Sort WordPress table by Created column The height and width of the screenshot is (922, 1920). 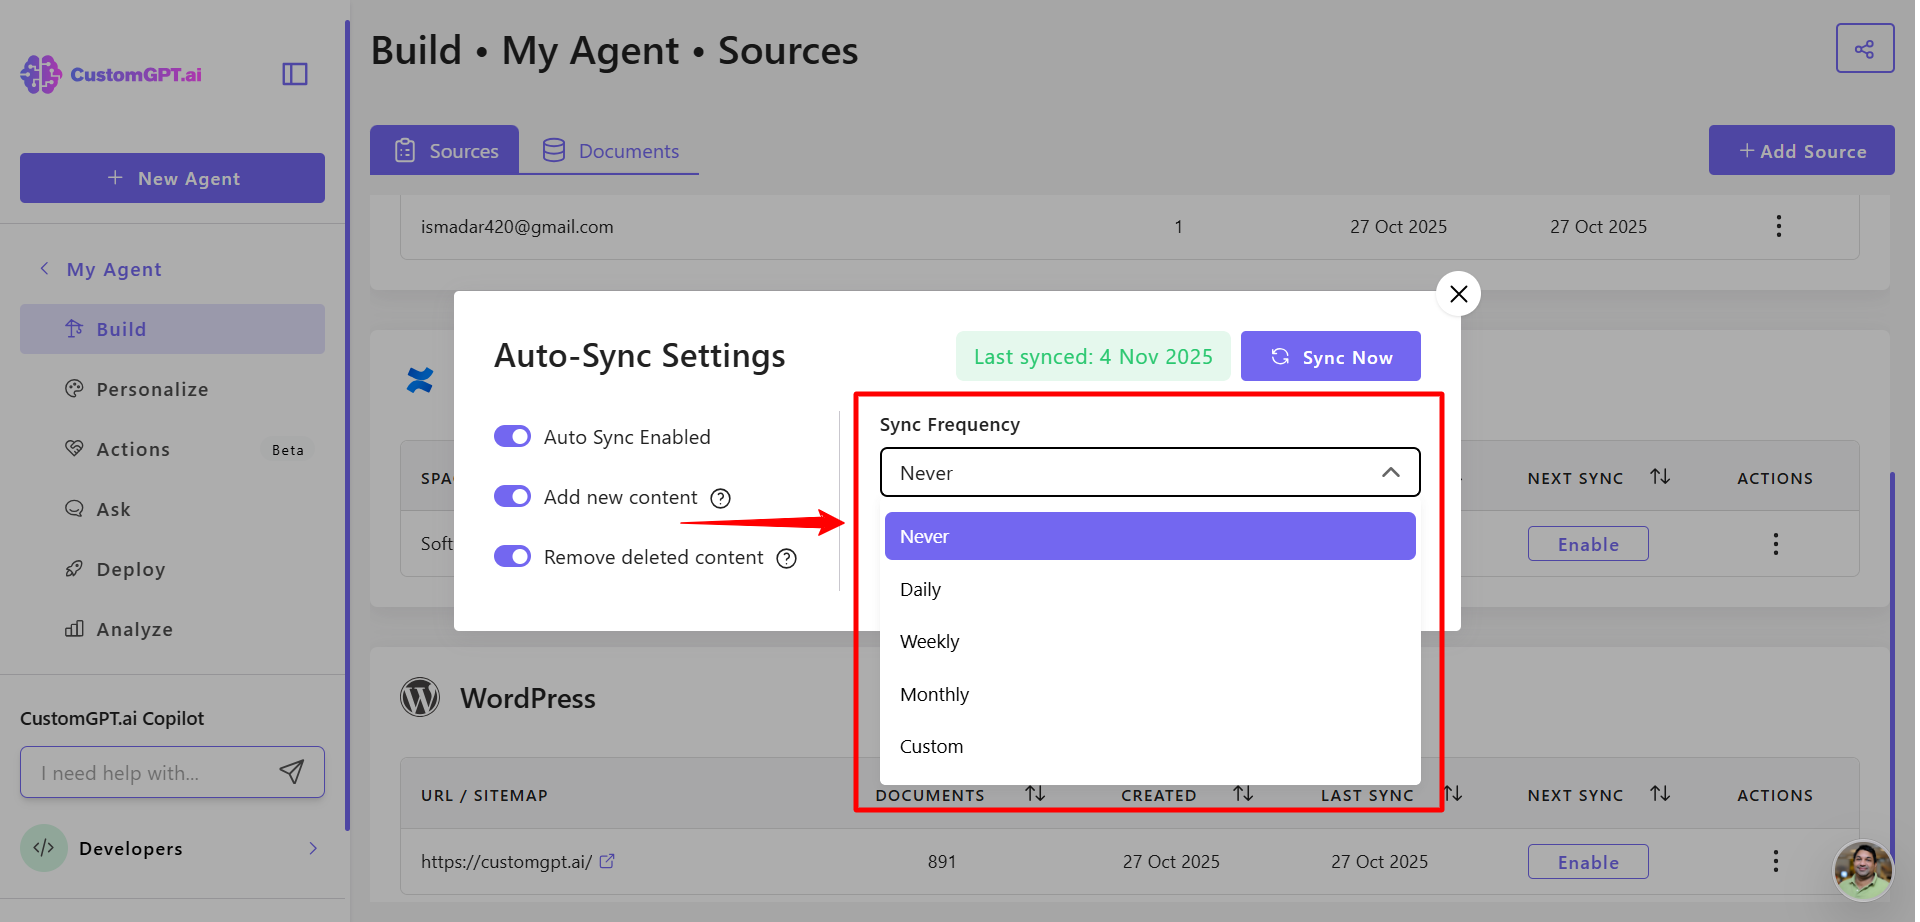[1243, 794]
